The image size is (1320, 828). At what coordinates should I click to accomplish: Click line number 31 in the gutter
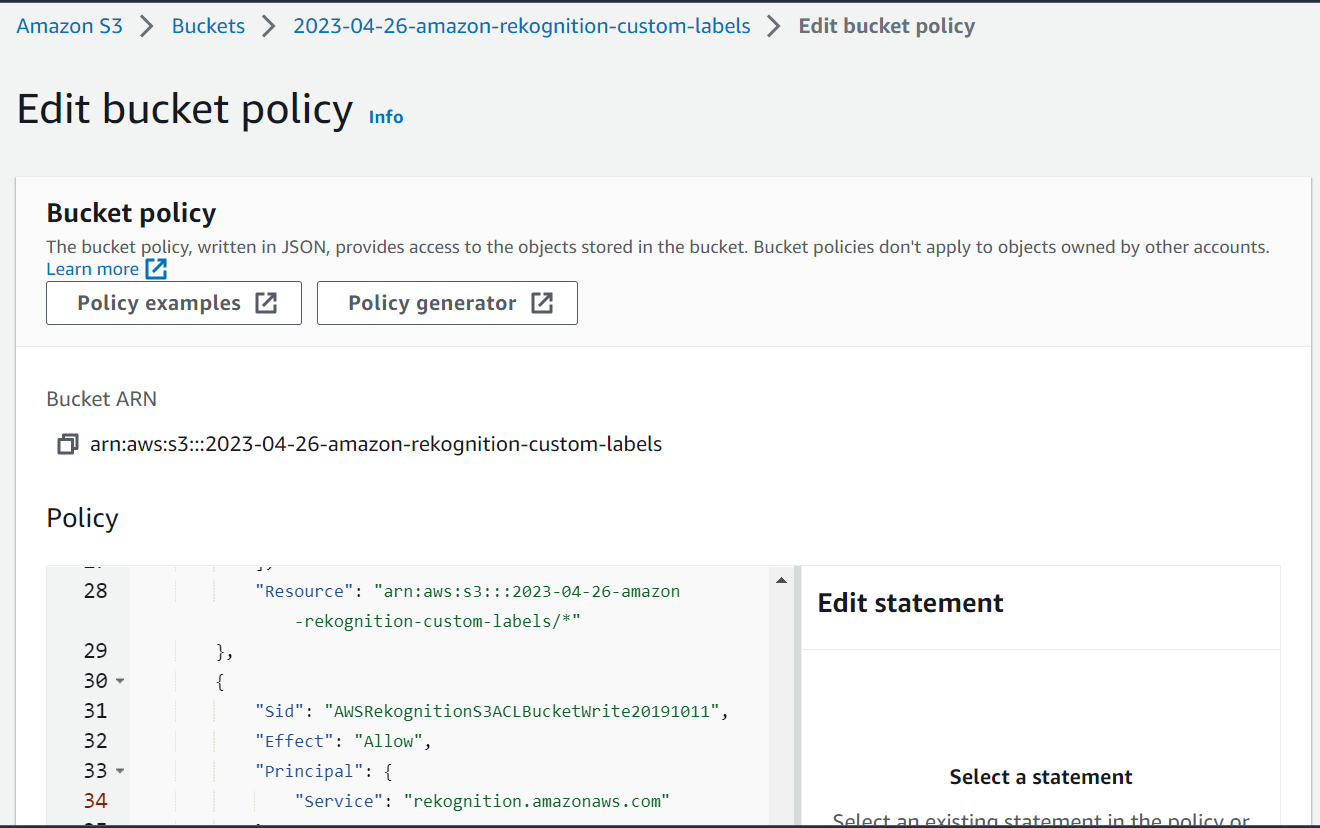[x=95, y=711]
